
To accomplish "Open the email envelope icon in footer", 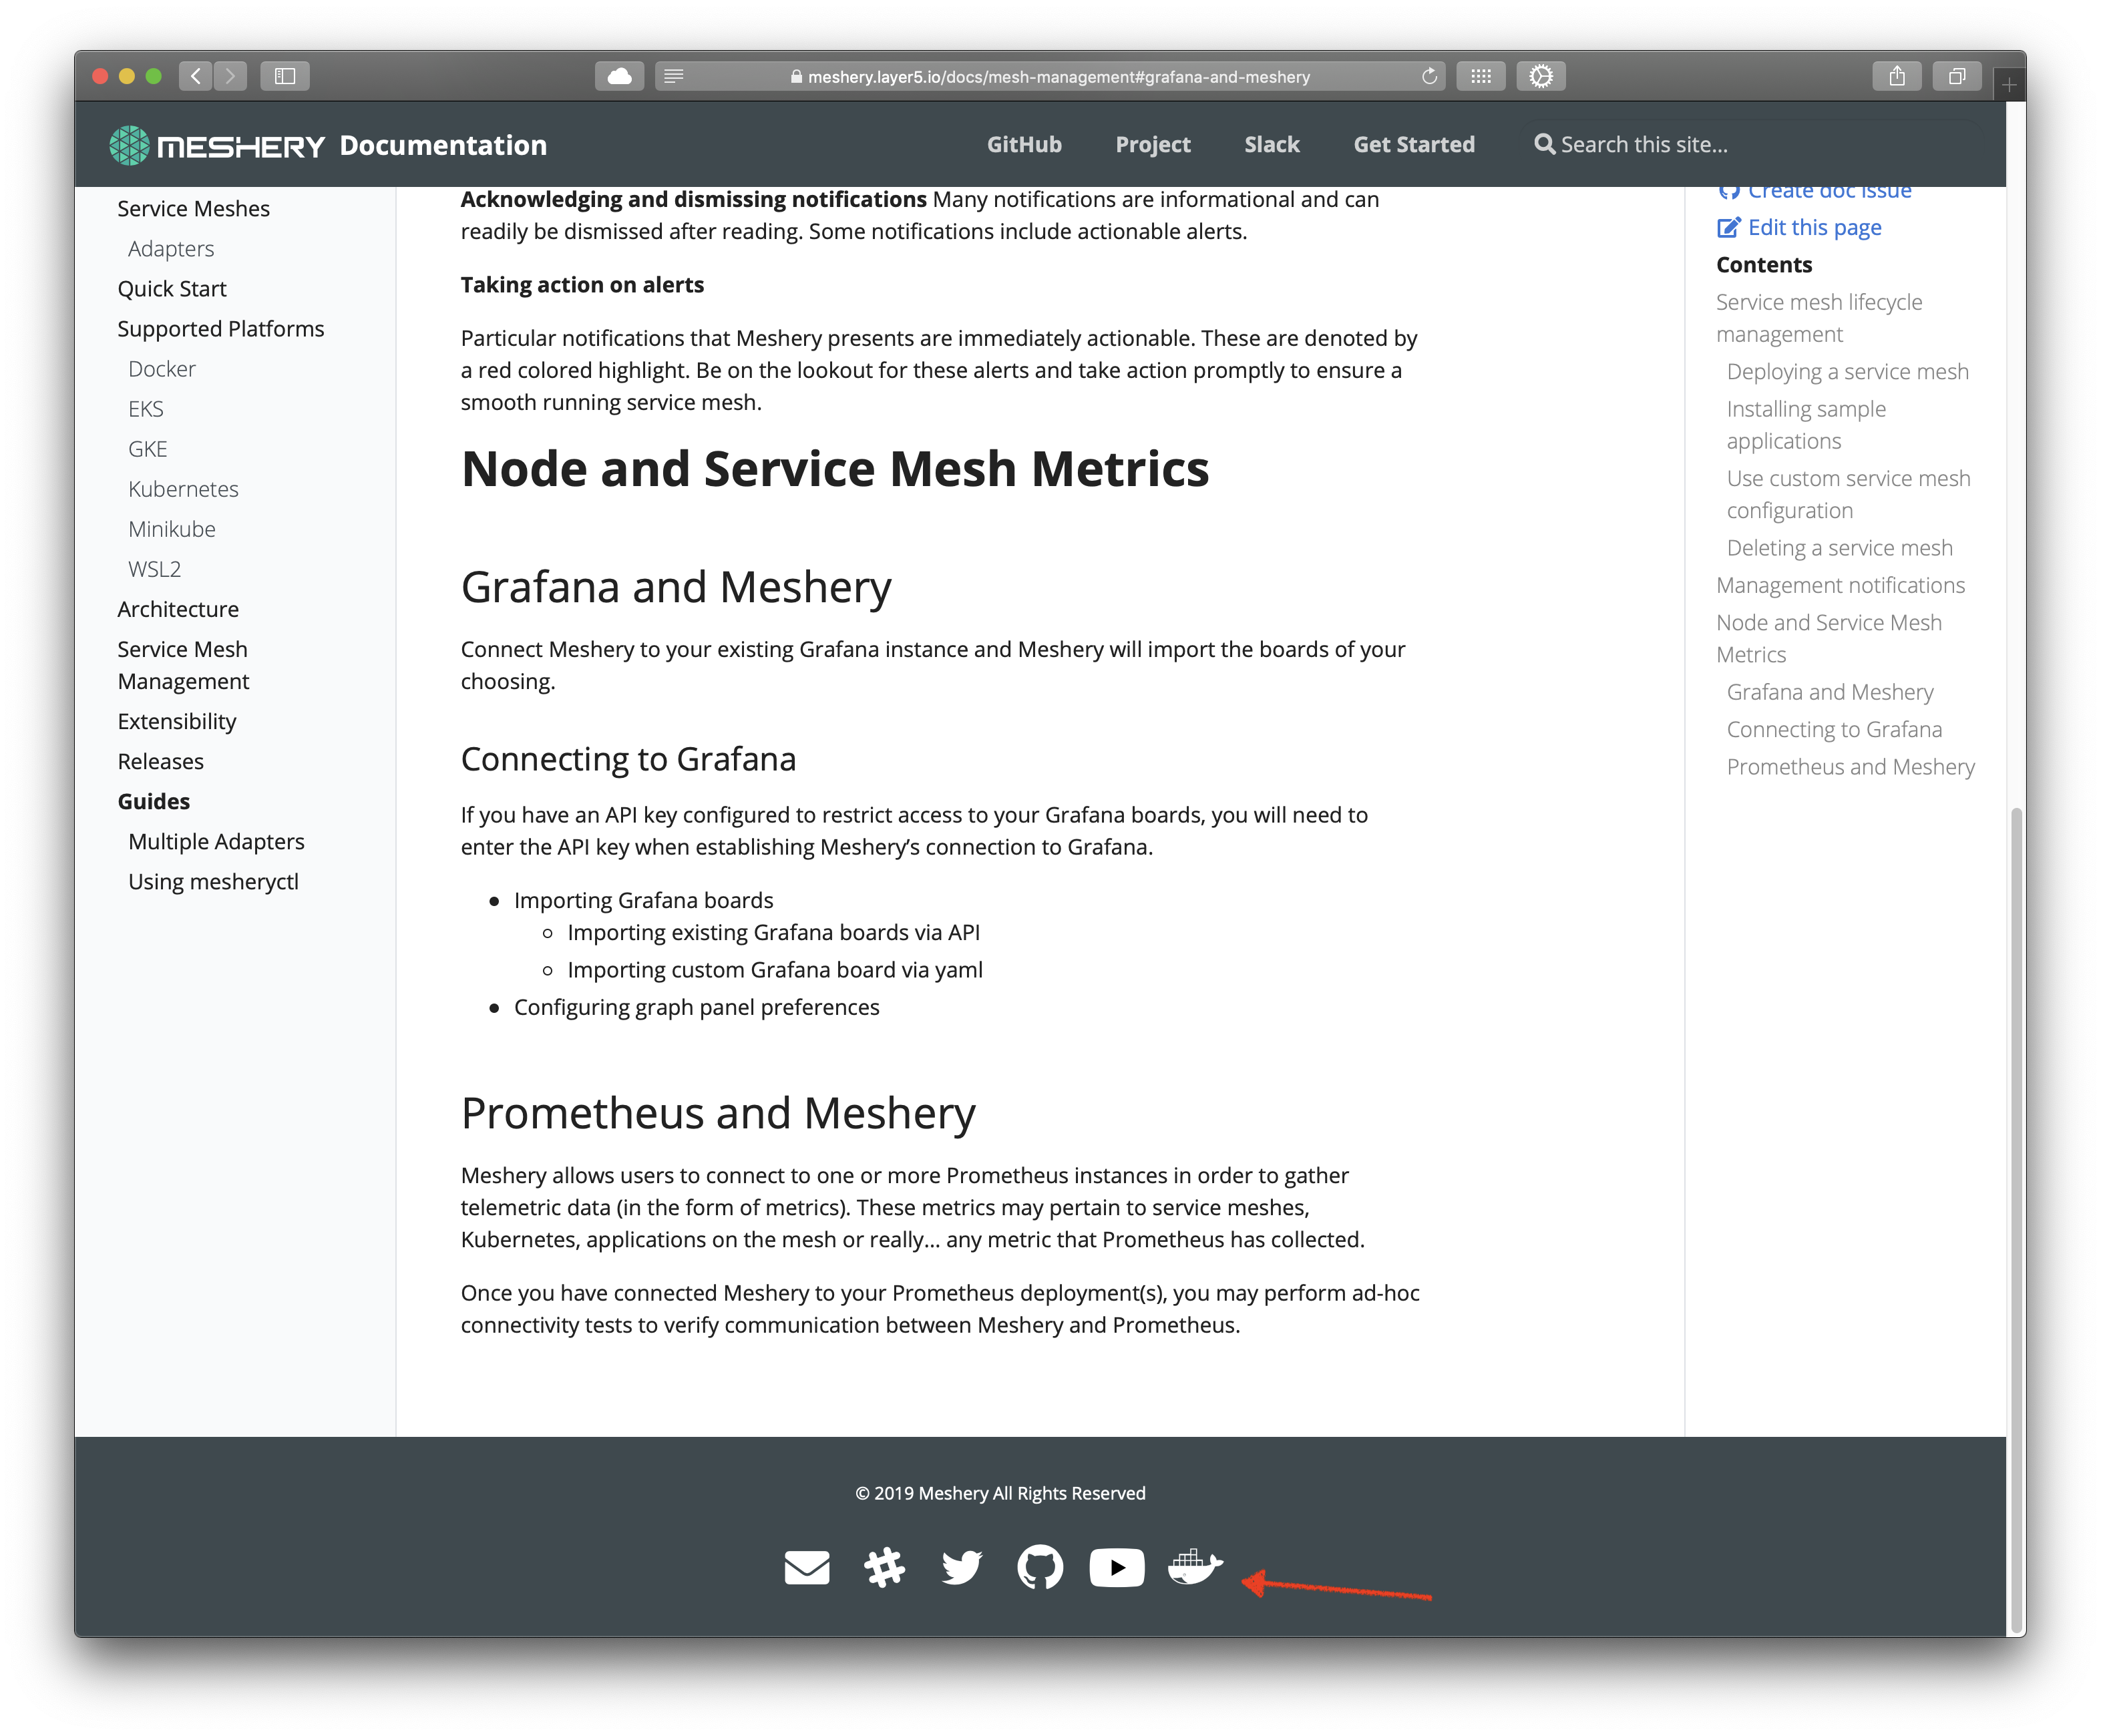I will (808, 1567).
